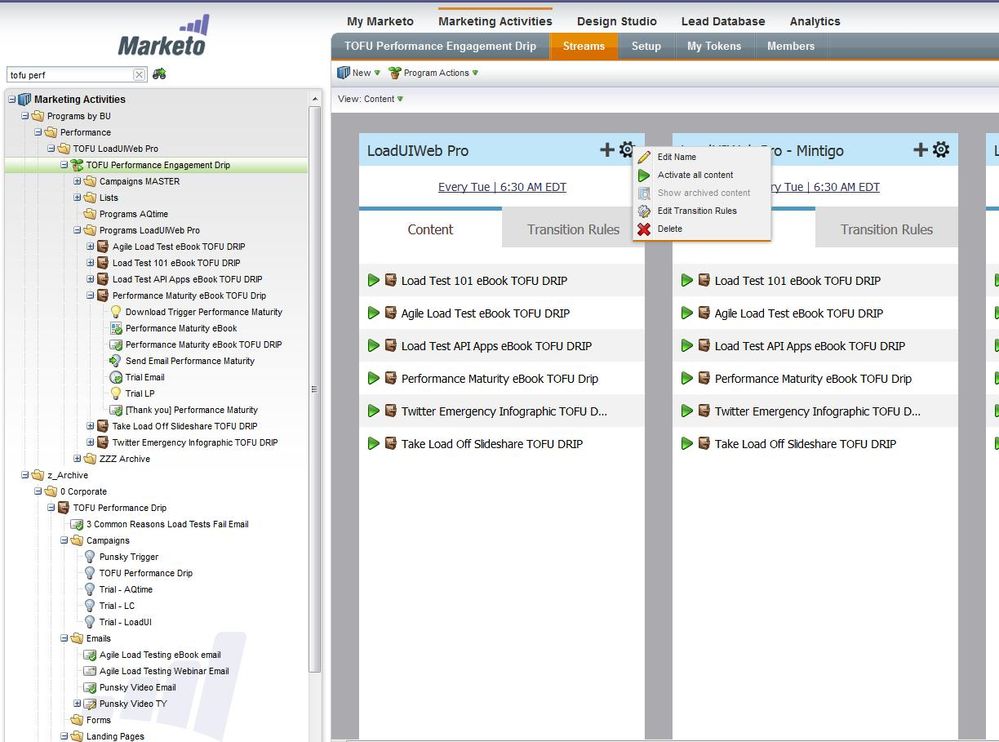Click the tree panel scroll-up arrow
The width and height of the screenshot is (999, 742).
pyautogui.click(x=315, y=99)
